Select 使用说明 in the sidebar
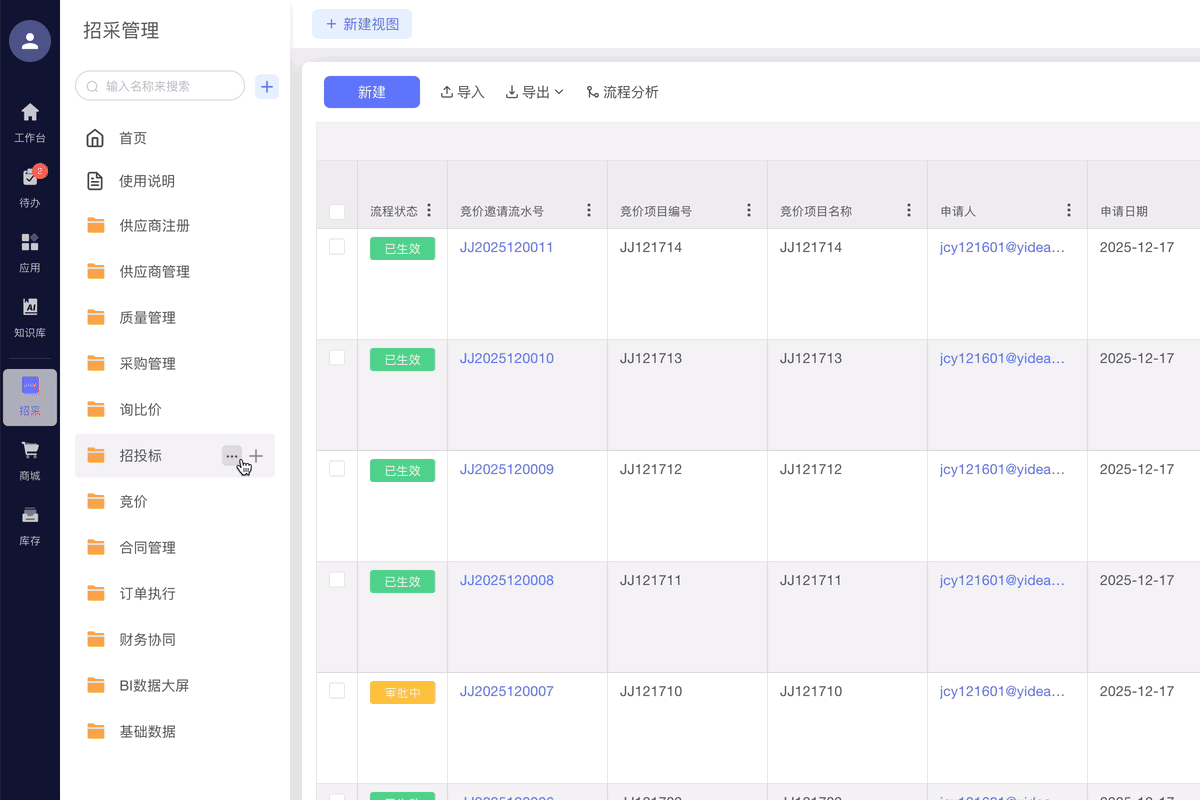The height and width of the screenshot is (800, 1200). [x=147, y=181]
